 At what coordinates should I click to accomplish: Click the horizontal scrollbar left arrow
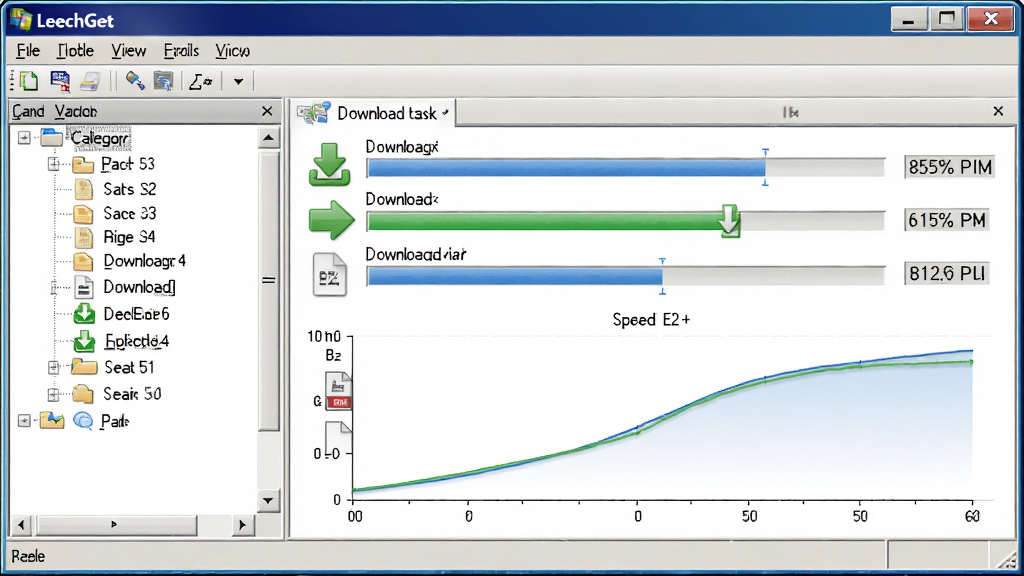pyautogui.click(x=21, y=524)
